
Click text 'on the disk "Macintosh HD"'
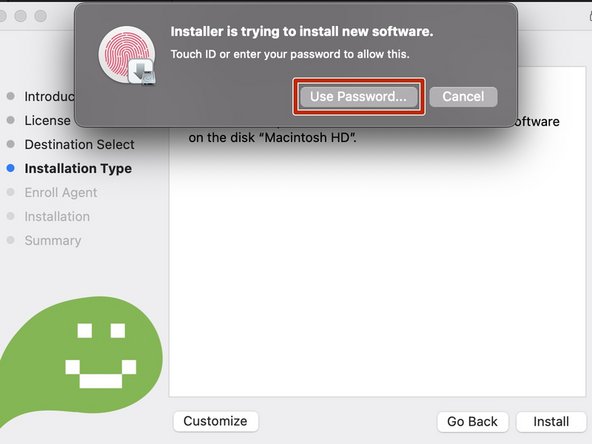click(272, 137)
